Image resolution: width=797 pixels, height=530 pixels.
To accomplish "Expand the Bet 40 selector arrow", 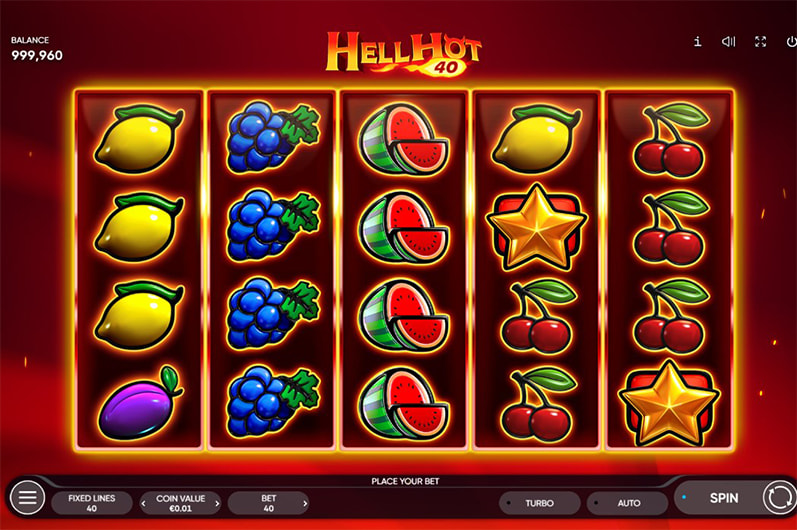I will (x=305, y=504).
